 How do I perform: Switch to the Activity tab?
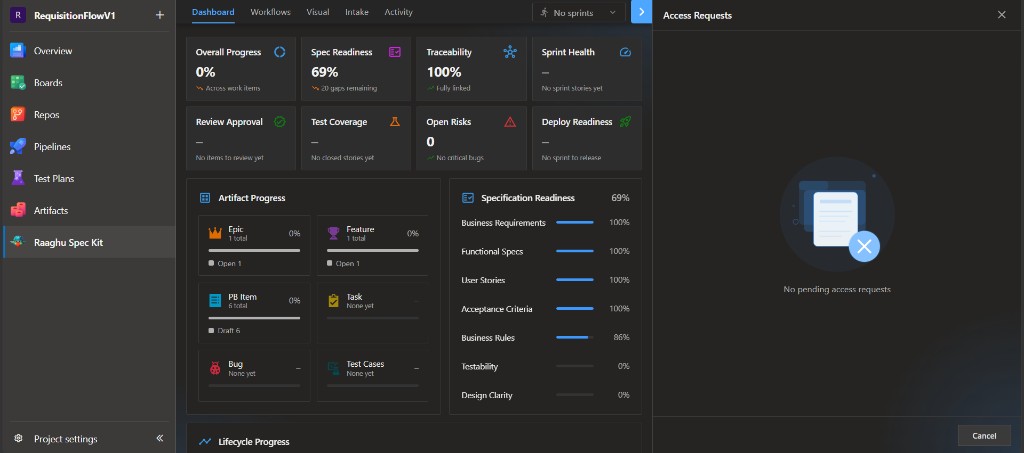[x=398, y=12]
